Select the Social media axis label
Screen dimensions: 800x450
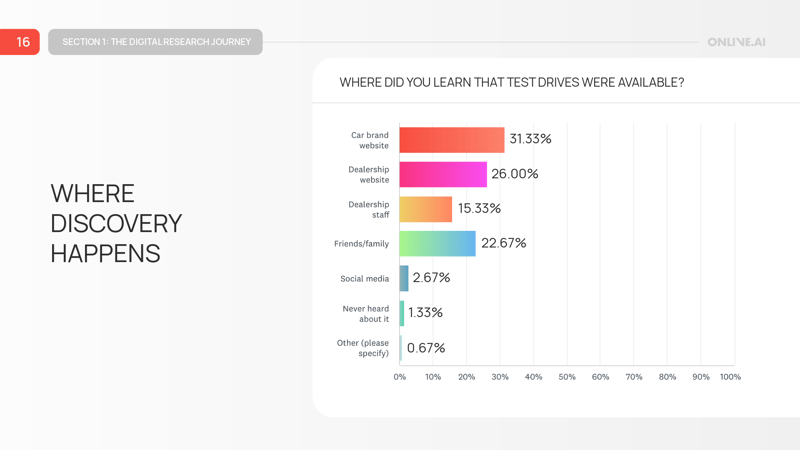point(364,279)
